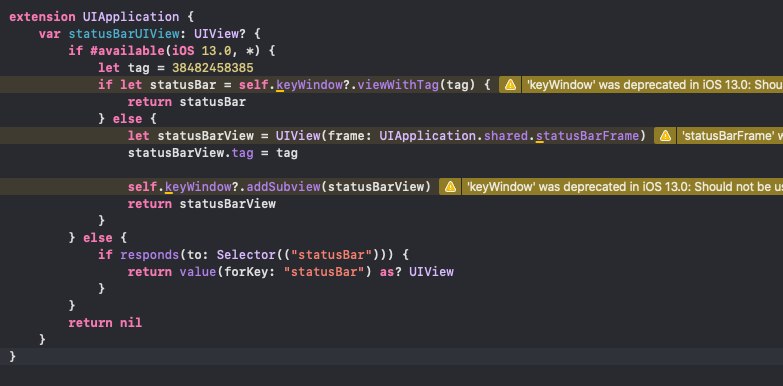Viewport: 783px width, 386px height.
Task: Click 'return statusBarView' line
Action: 202,204
